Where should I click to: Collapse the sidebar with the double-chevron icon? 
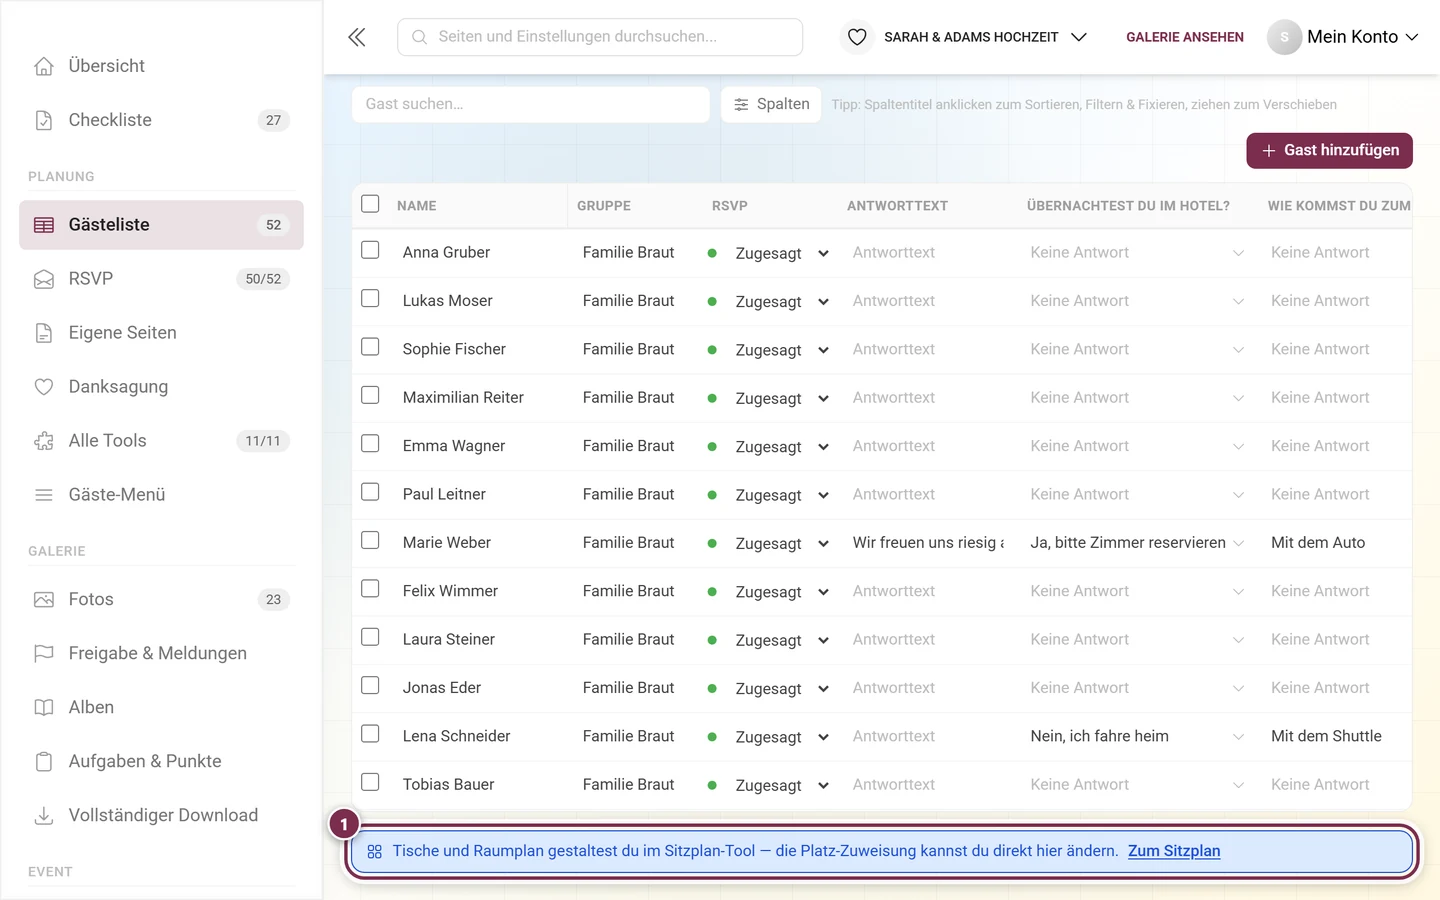click(357, 37)
